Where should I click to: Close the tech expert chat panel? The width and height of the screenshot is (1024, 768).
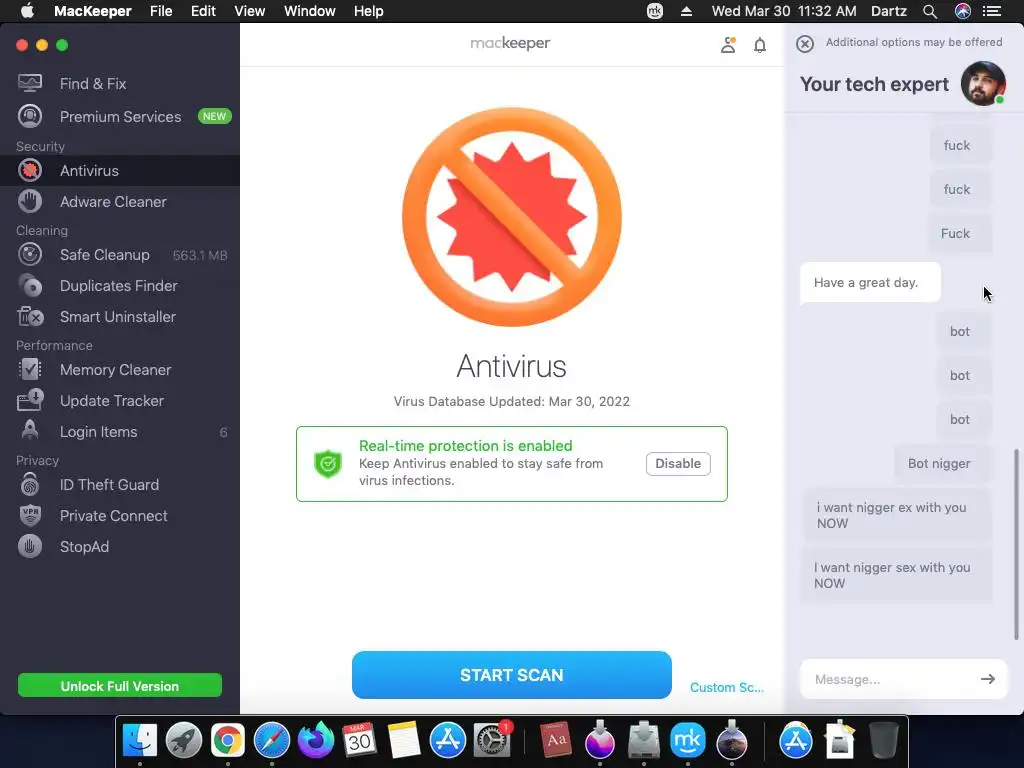pos(805,44)
